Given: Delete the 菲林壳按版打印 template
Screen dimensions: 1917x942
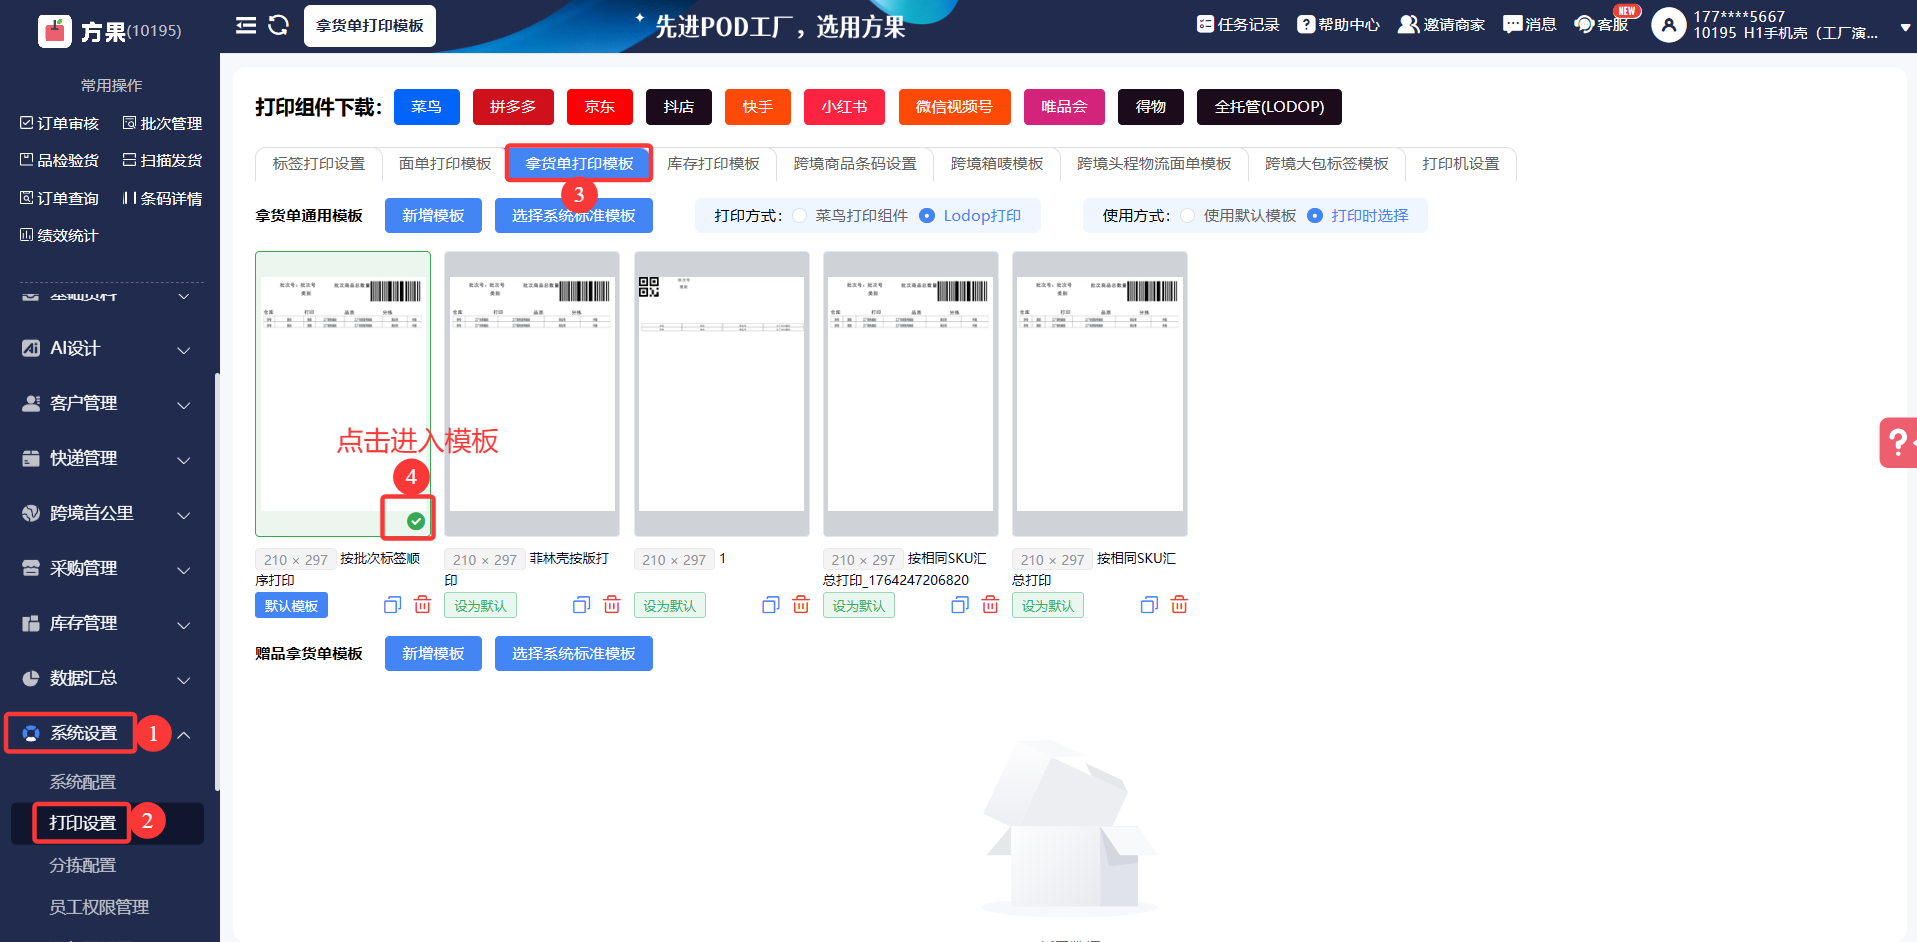Looking at the screenshot, I should [x=612, y=605].
